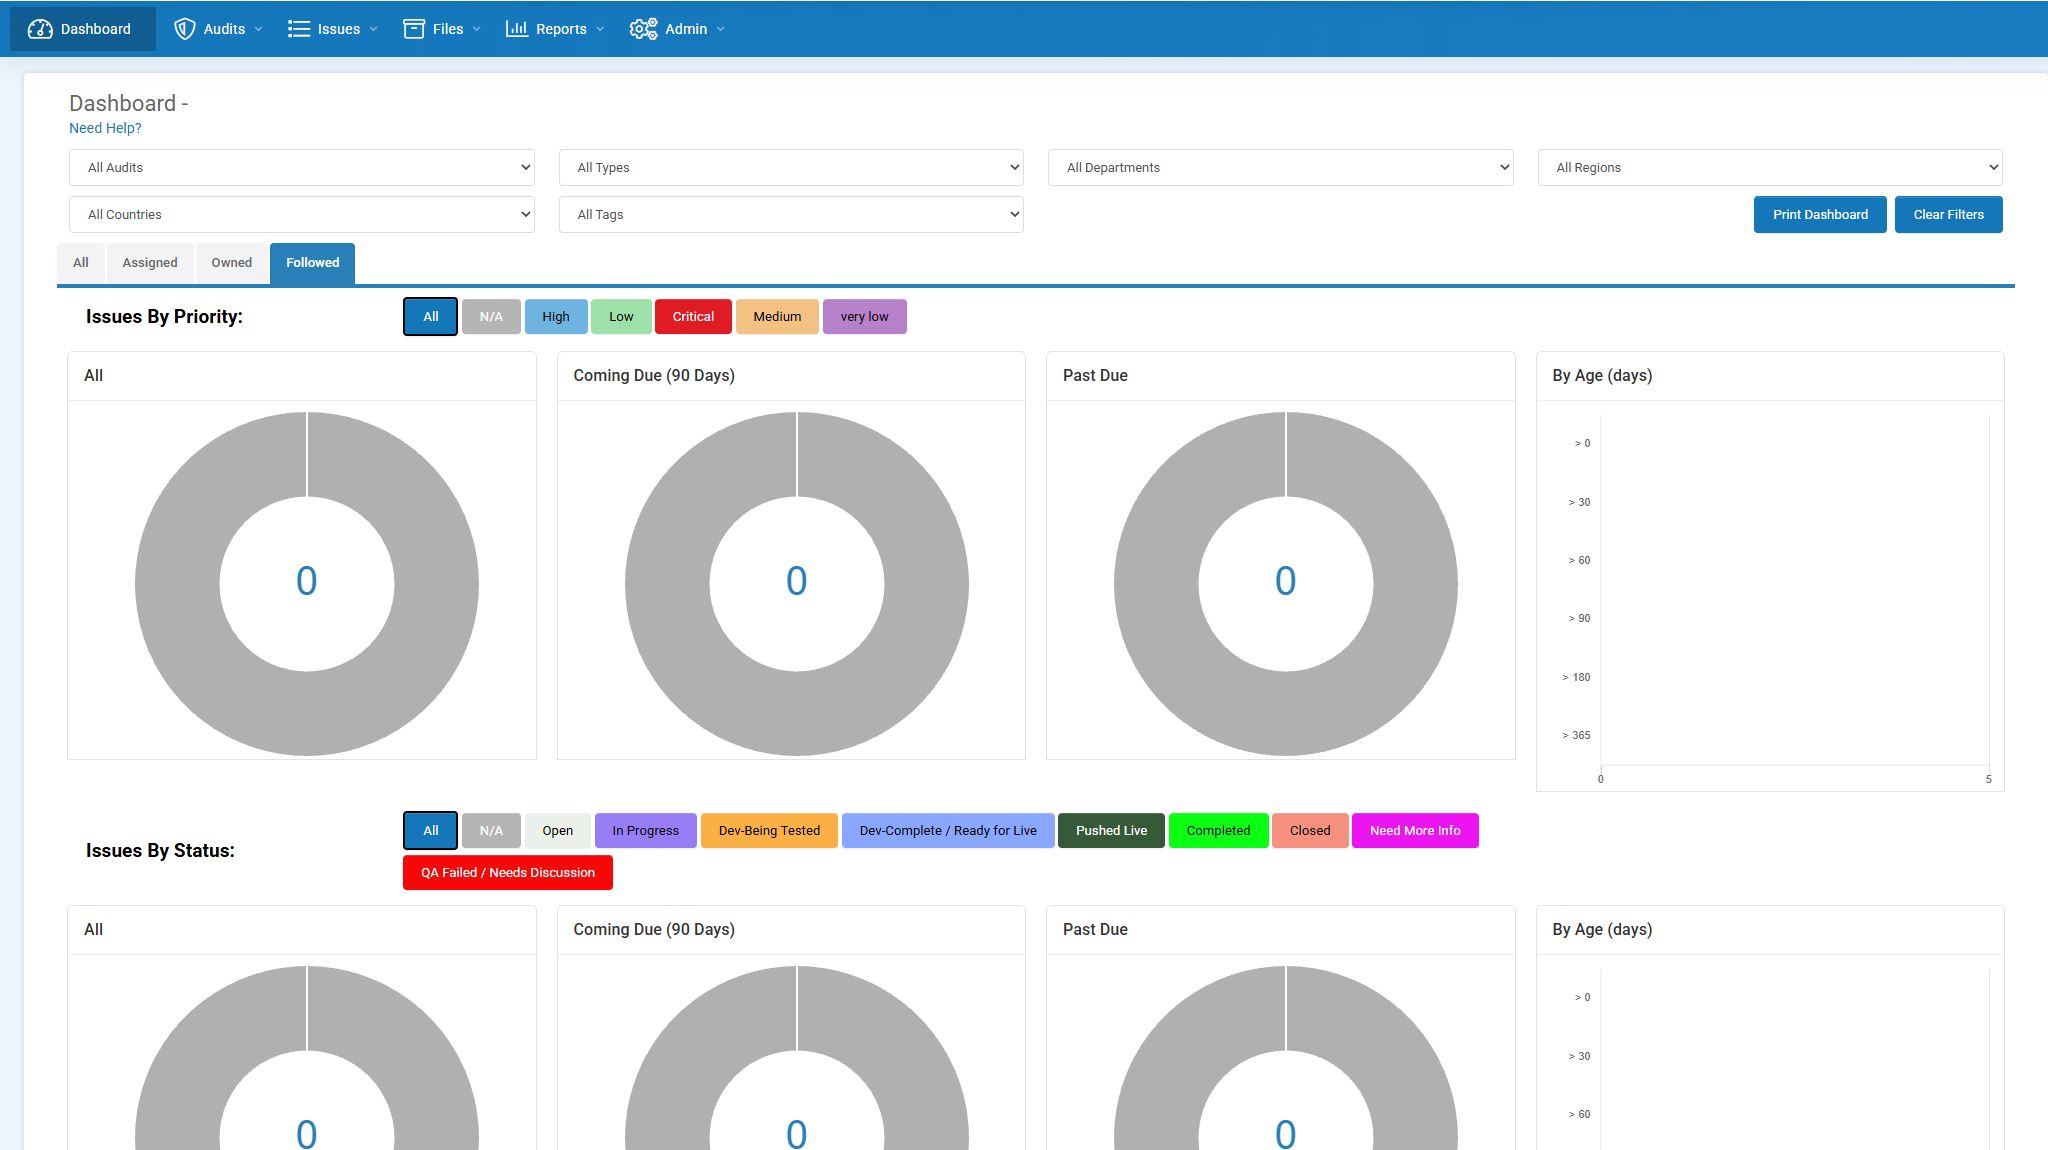Open the All Audits dropdown
Screen dimensions: 2048x1150
[301, 167]
